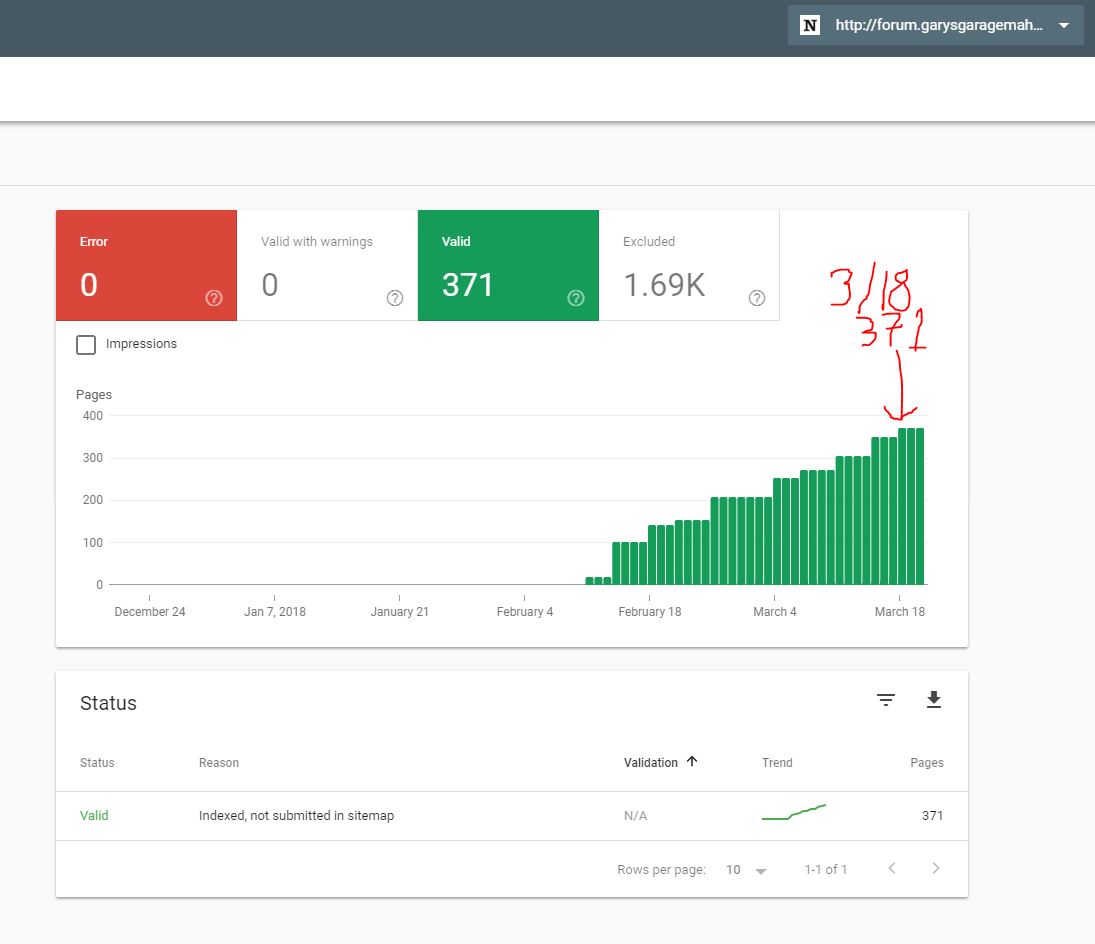
Task: Enable the Impressions checkbox
Action: point(87,345)
